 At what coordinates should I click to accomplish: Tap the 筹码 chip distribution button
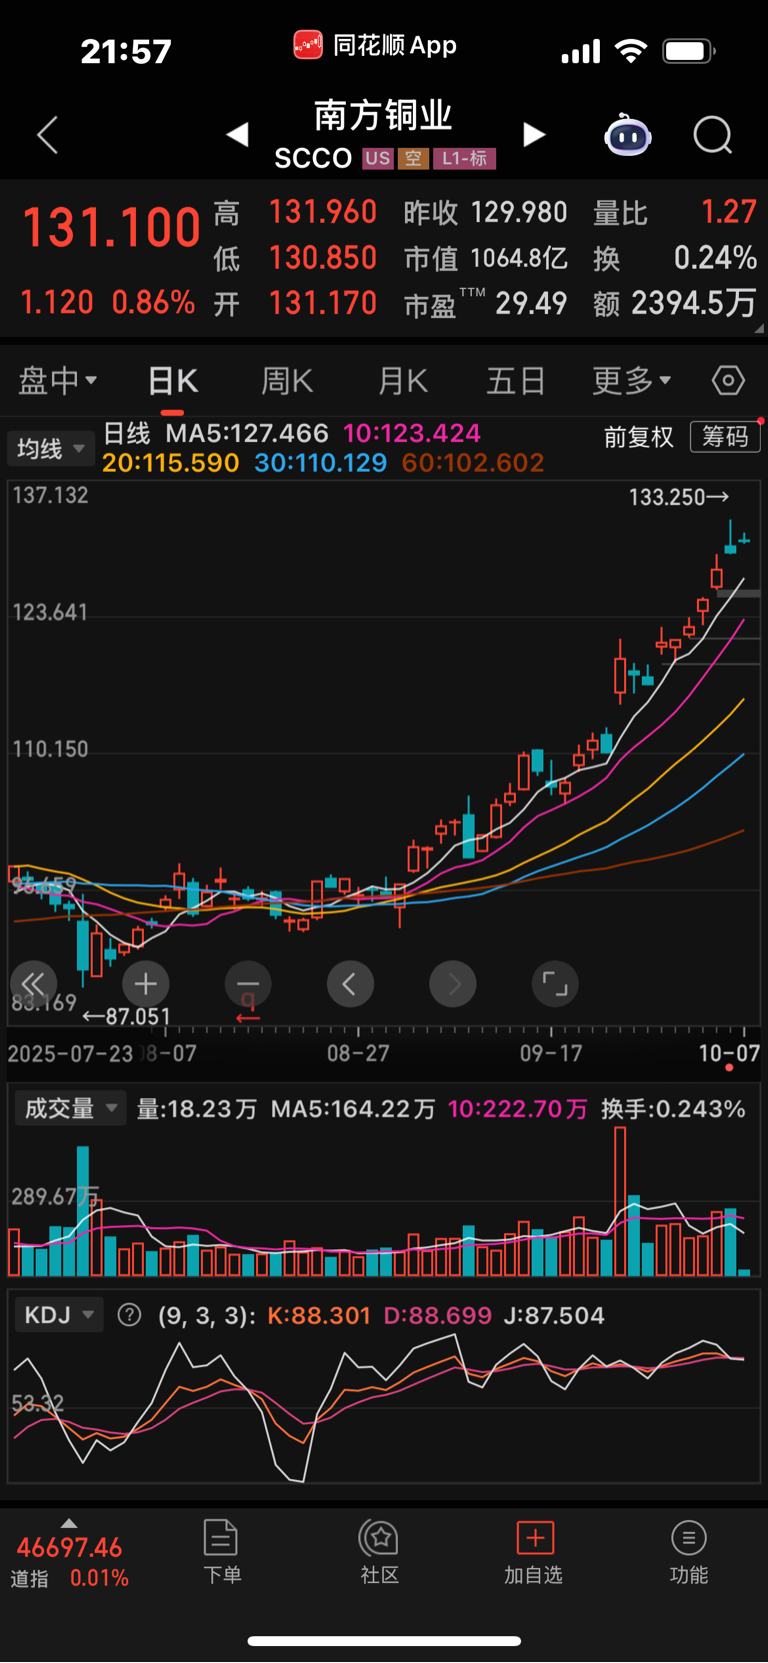[725, 437]
